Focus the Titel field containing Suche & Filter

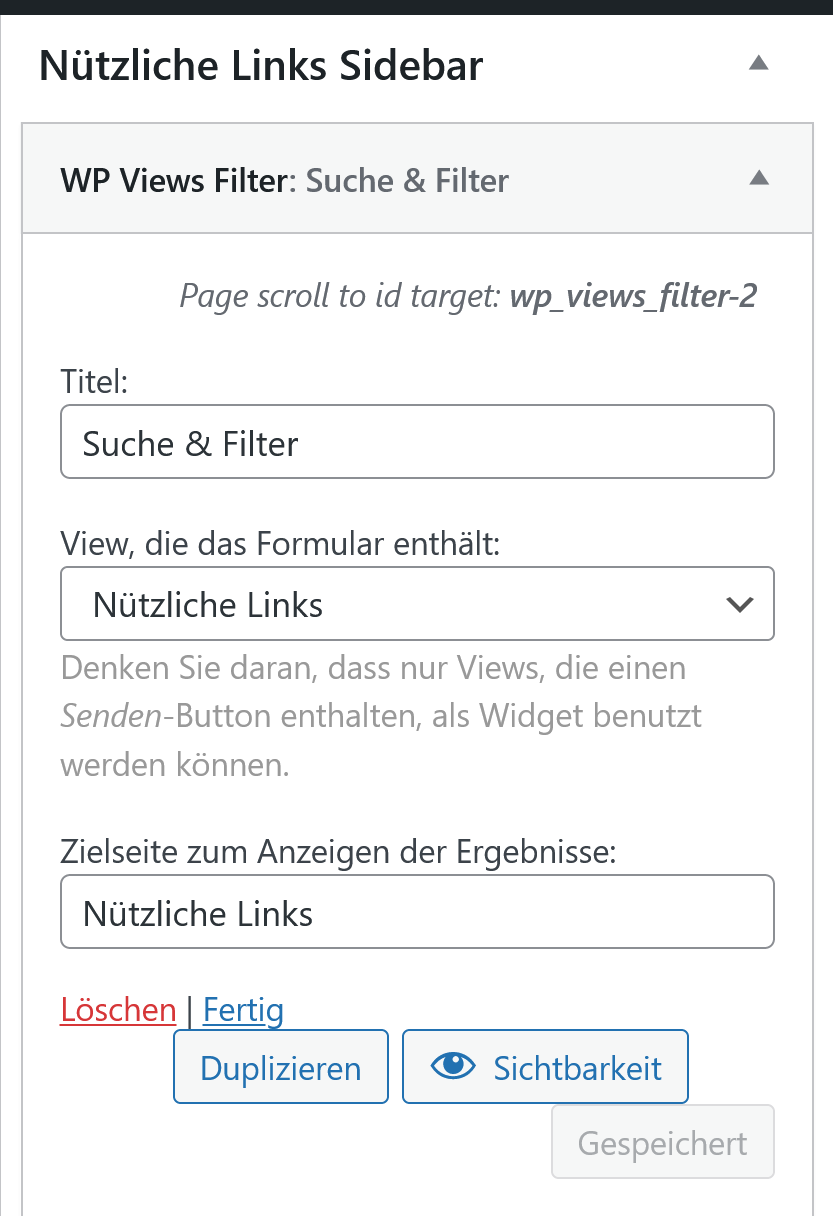[417, 441]
